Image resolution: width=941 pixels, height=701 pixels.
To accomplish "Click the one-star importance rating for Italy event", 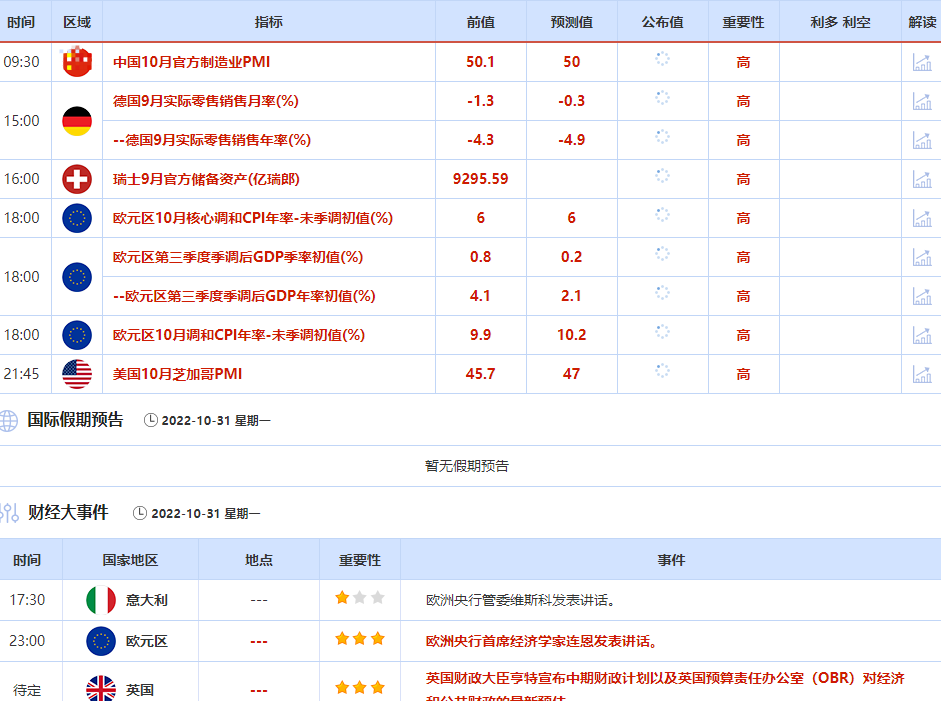I will point(343,598).
